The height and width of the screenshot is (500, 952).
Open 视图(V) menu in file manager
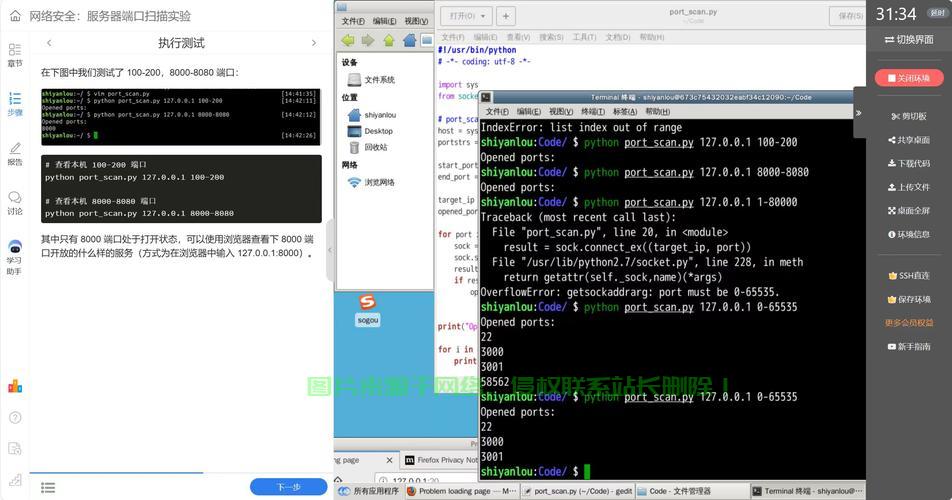(416, 21)
